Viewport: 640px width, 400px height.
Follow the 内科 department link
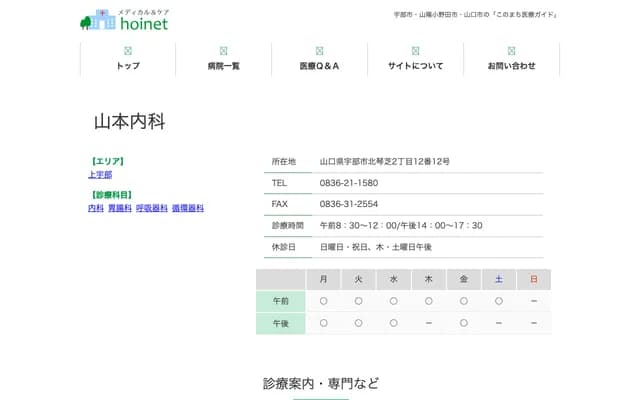pyautogui.click(x=96, y=208)
